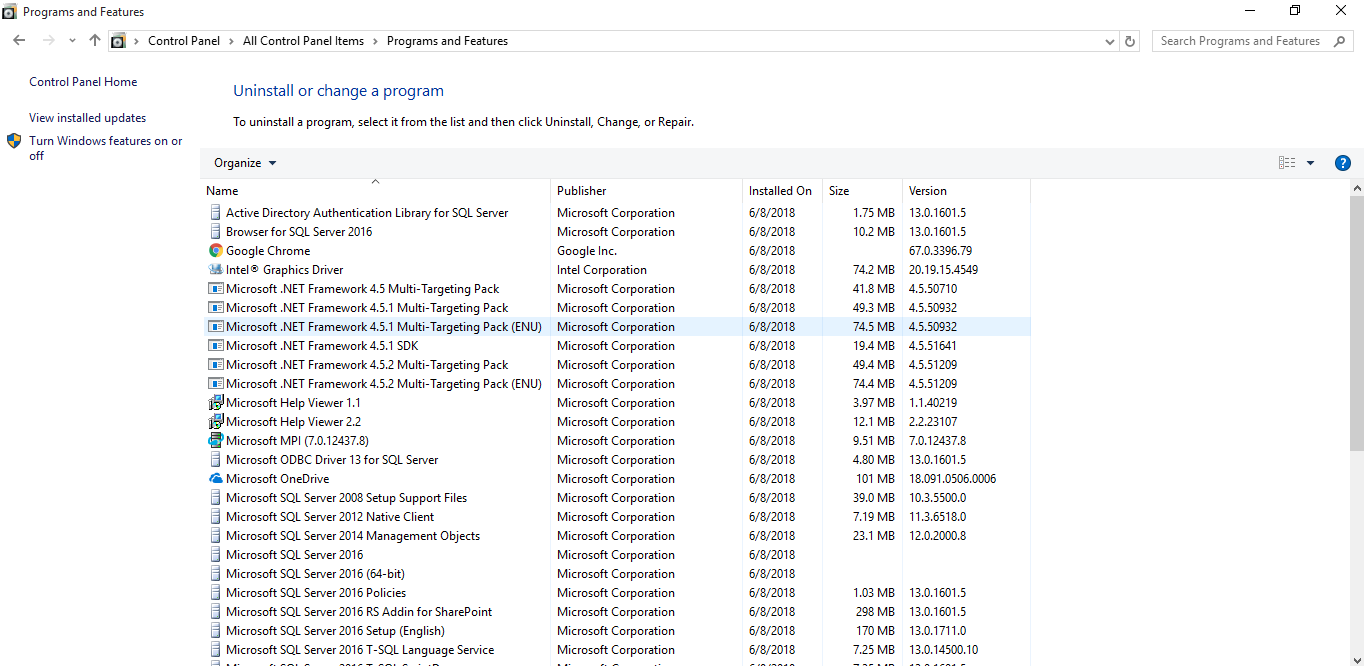Click the change view icon button

pyautogui.click(x=1287, y=163)
